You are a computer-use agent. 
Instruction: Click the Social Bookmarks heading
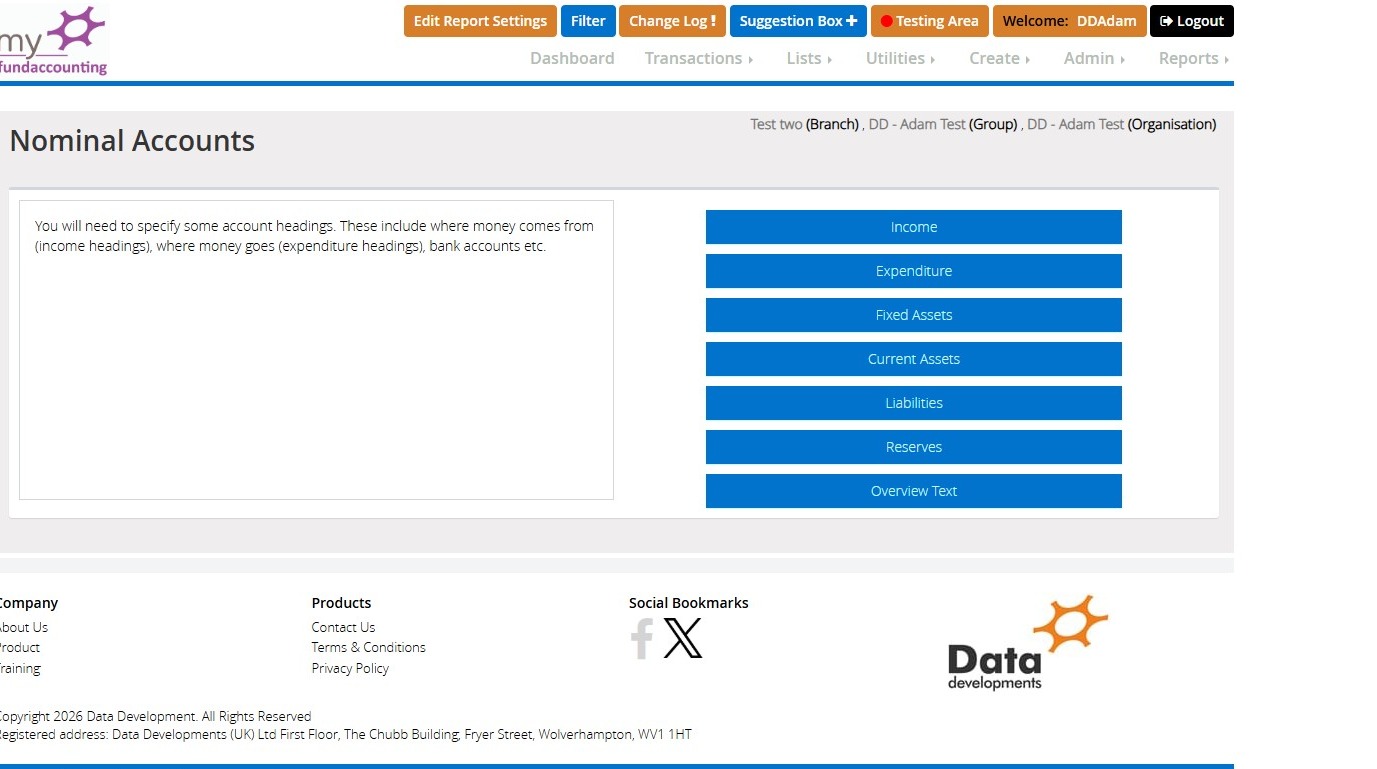(x=688, y=603)
